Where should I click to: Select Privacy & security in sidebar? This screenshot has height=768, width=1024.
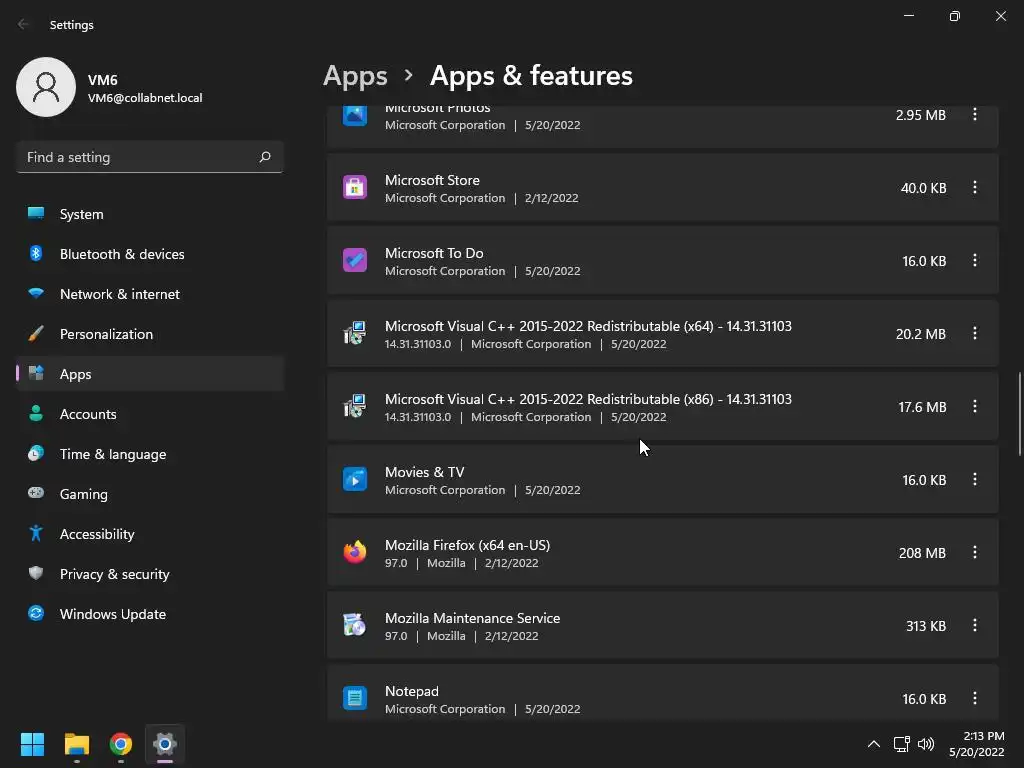[115, 574]
